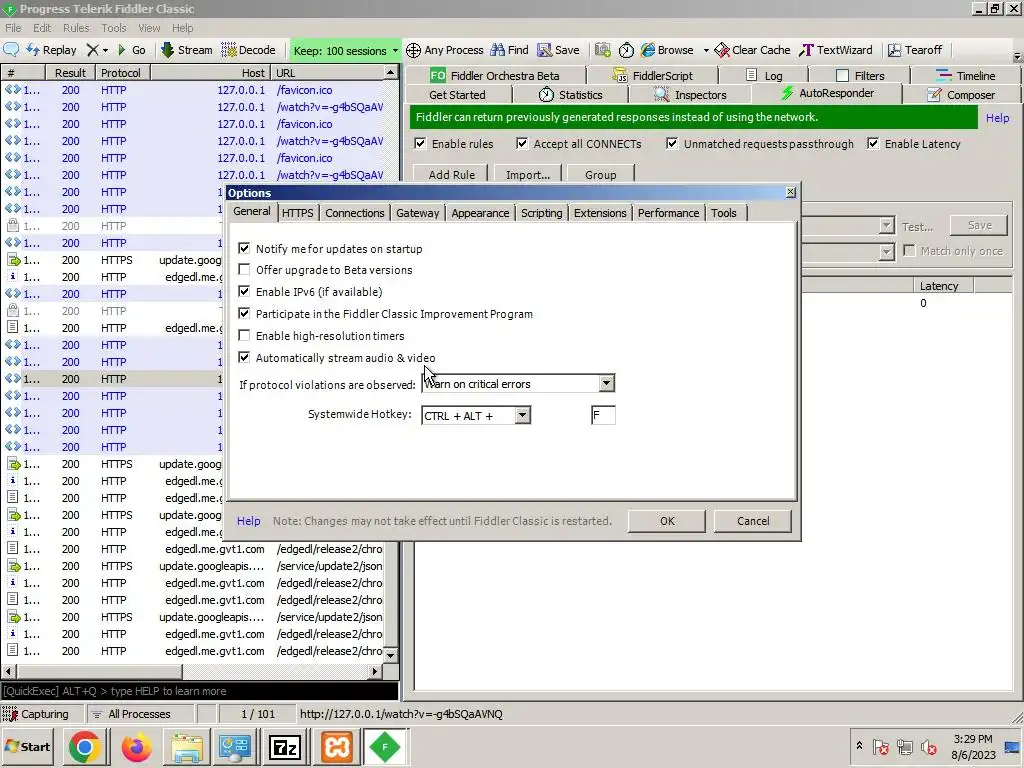The width and height of the screenshot is (1024, 768).
Task: Expand protocol violations dropdown
Action: [x=607, y=383]
